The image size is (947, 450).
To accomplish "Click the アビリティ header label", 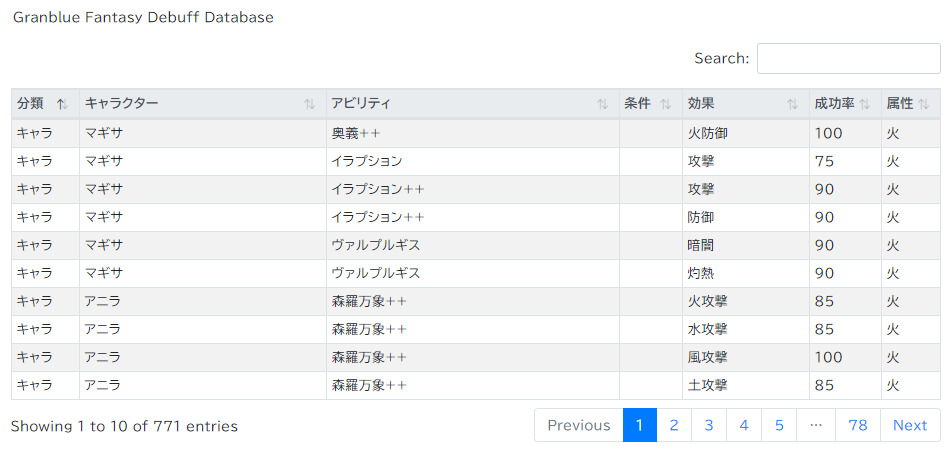I will tap(361, 104).
